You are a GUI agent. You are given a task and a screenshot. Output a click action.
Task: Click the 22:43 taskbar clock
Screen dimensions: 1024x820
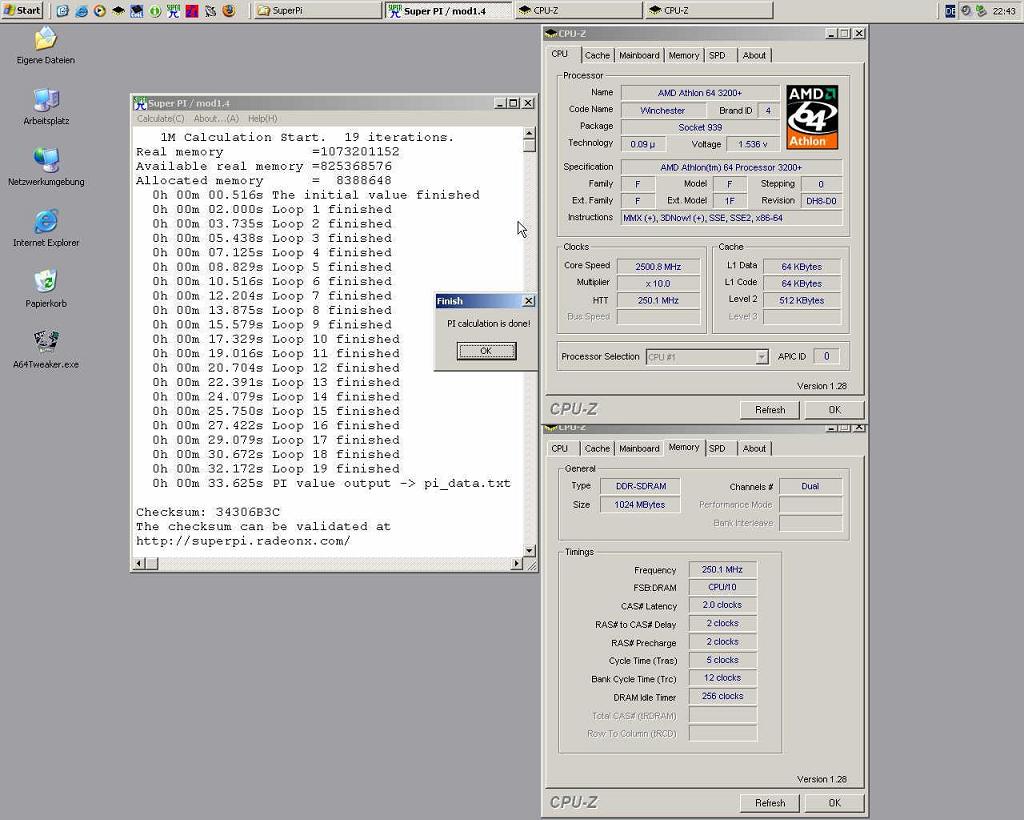pyautogui.click(x=1004, y=10)
